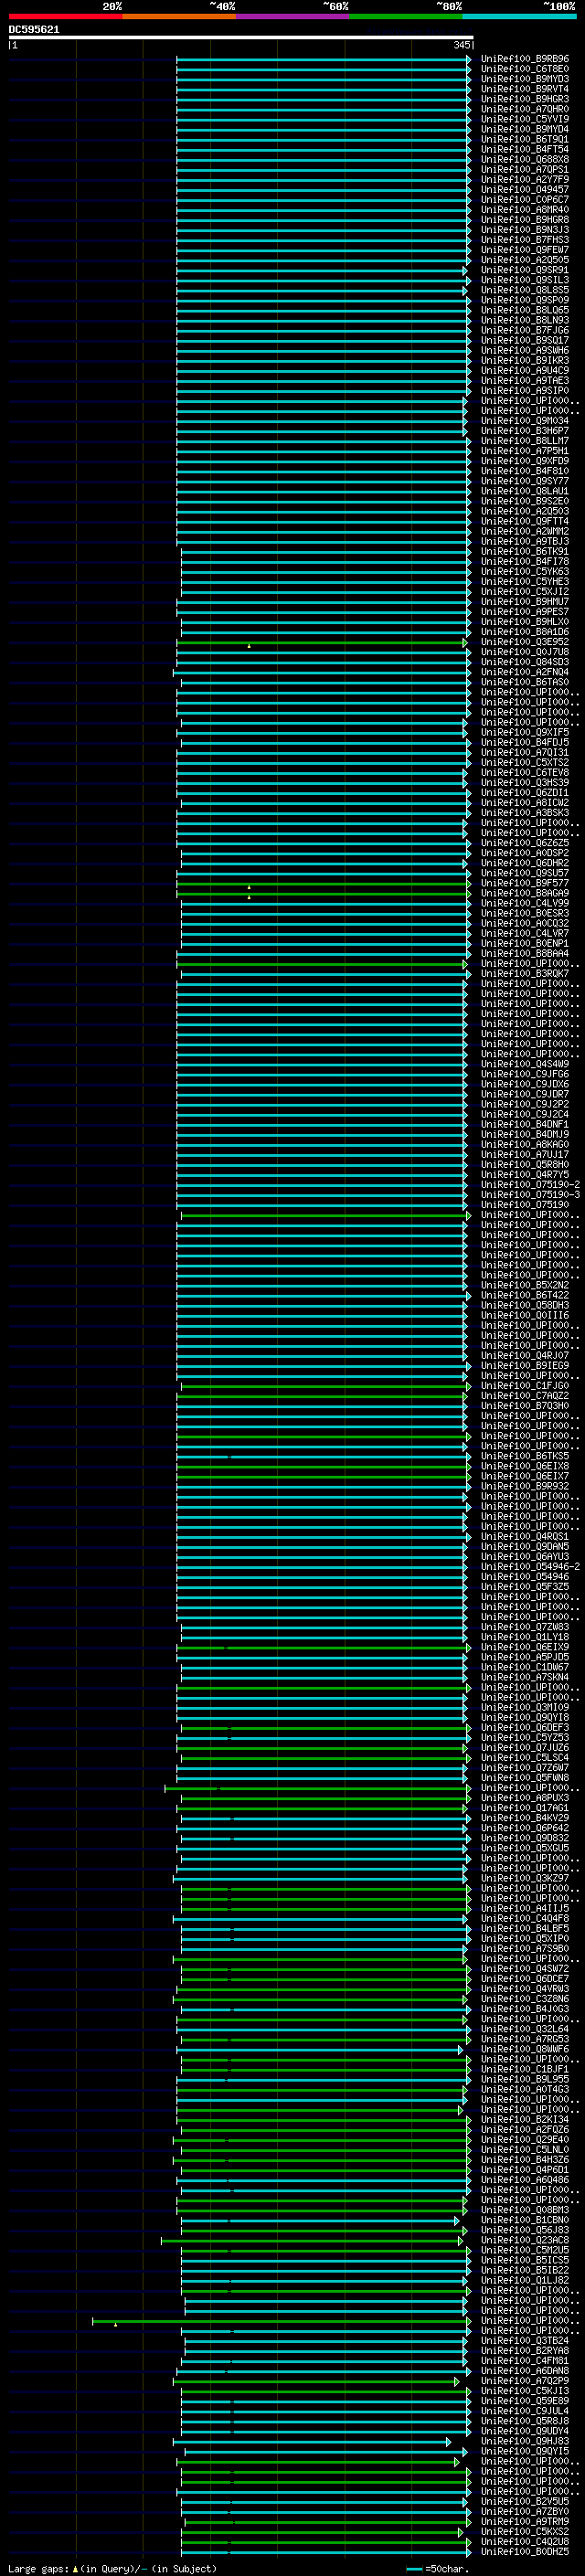The height and width of the screenshot is (2576, 585).
Task: Select UniRef100_O75190-3 isoform label
Action: click(530, 1194)
